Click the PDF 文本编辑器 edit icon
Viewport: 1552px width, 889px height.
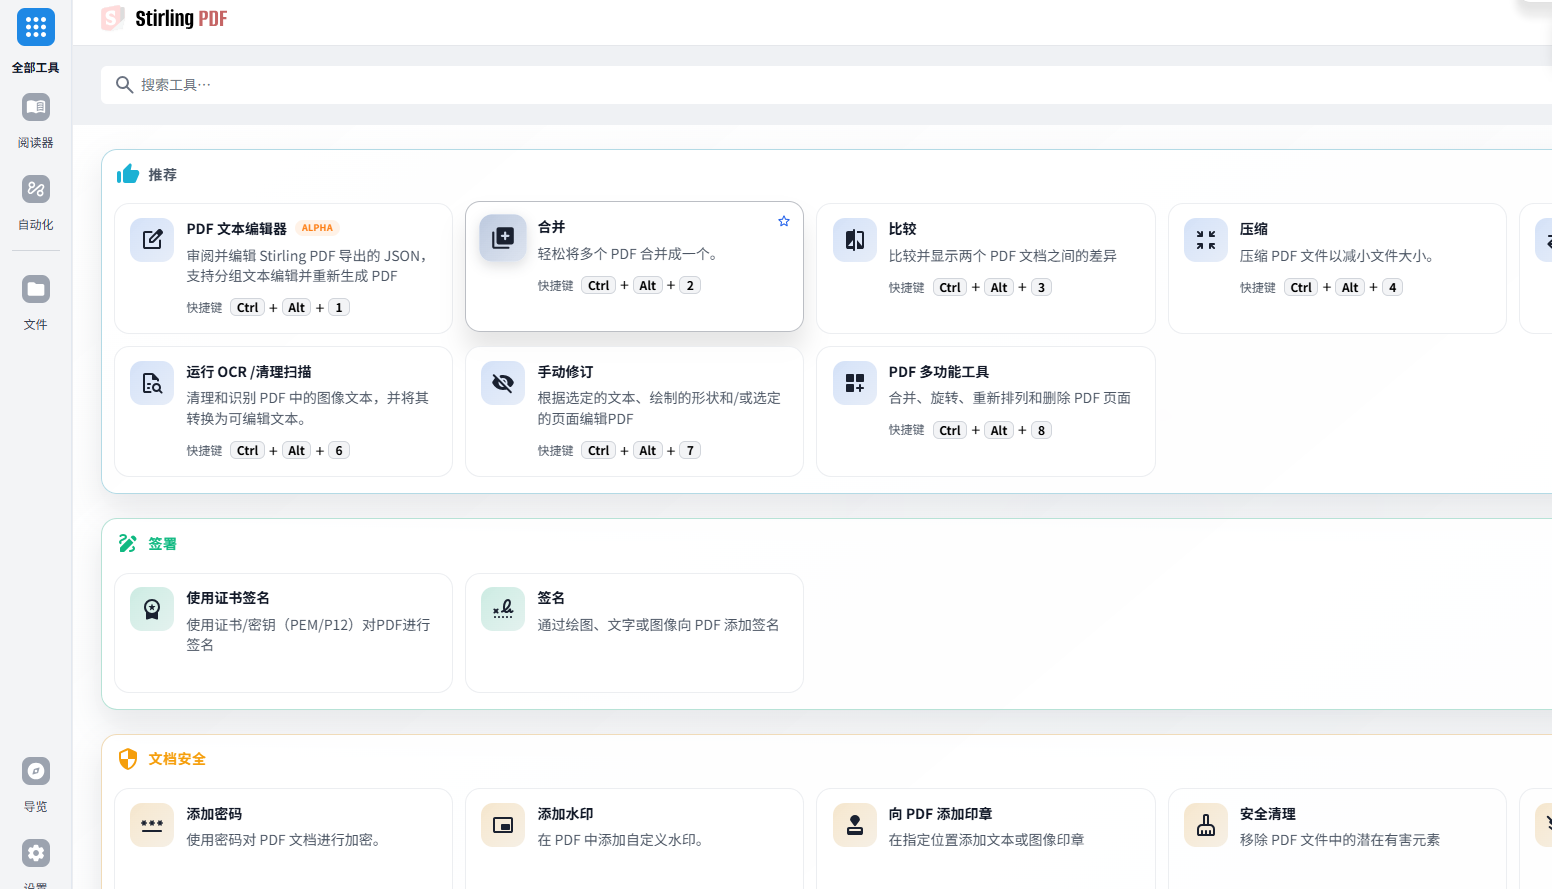coord(152,240)
